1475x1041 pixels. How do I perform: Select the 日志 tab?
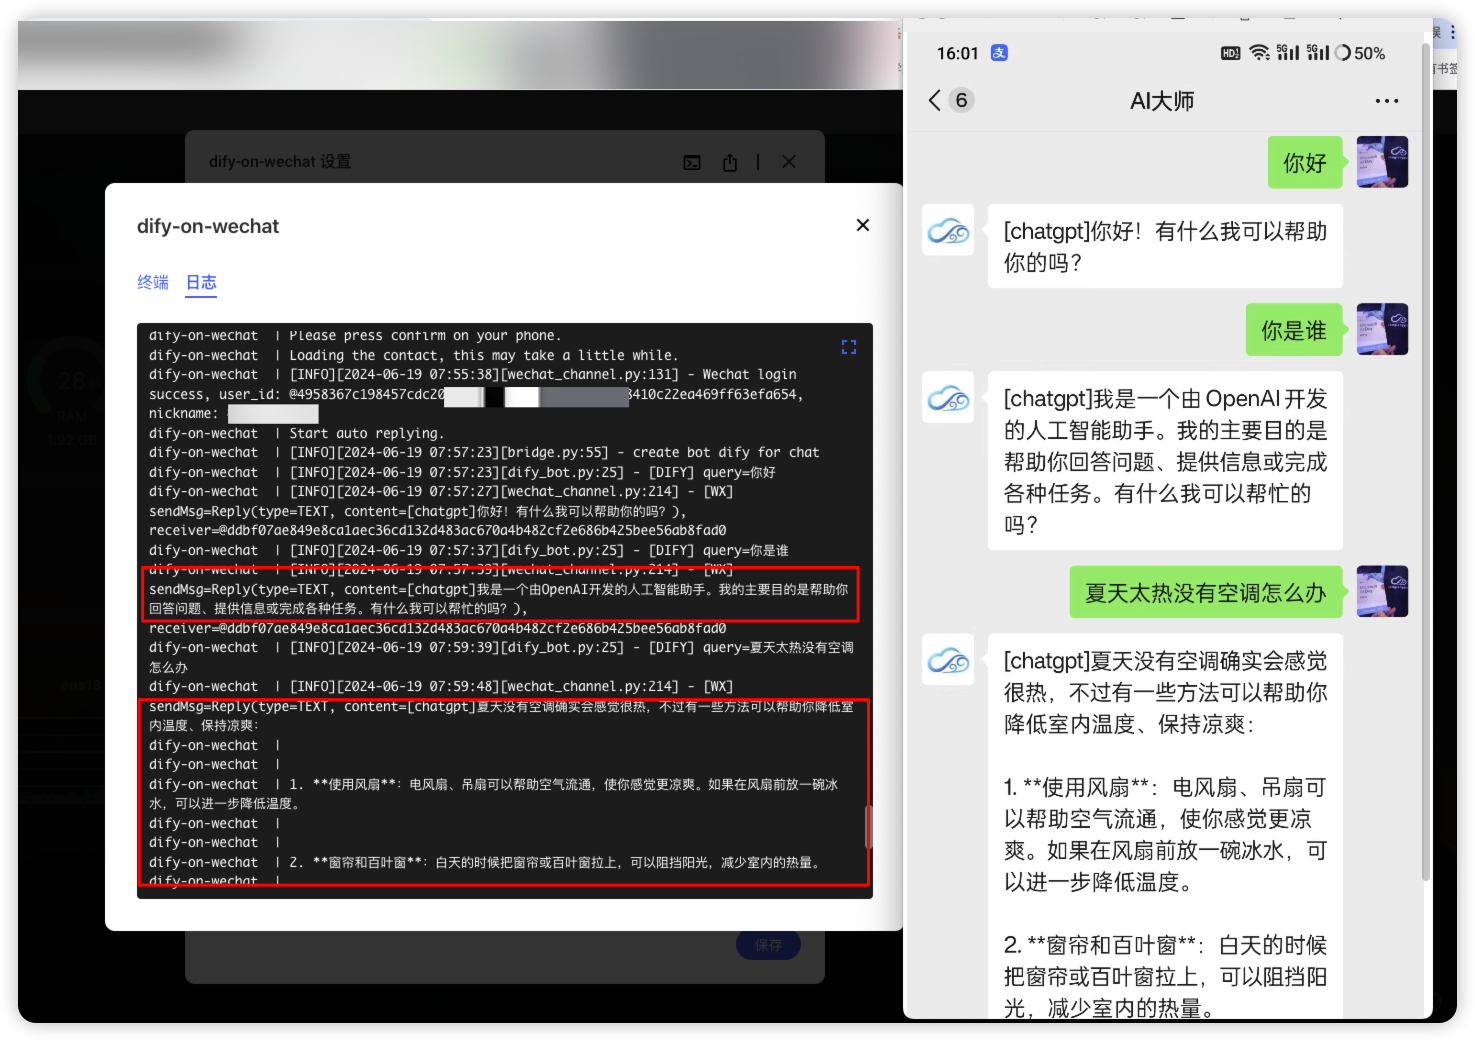(x=201, y=283)
